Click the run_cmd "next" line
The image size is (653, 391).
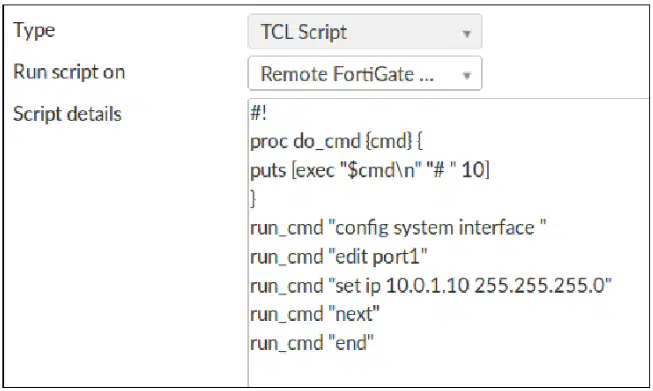click(x=315, y=314)
